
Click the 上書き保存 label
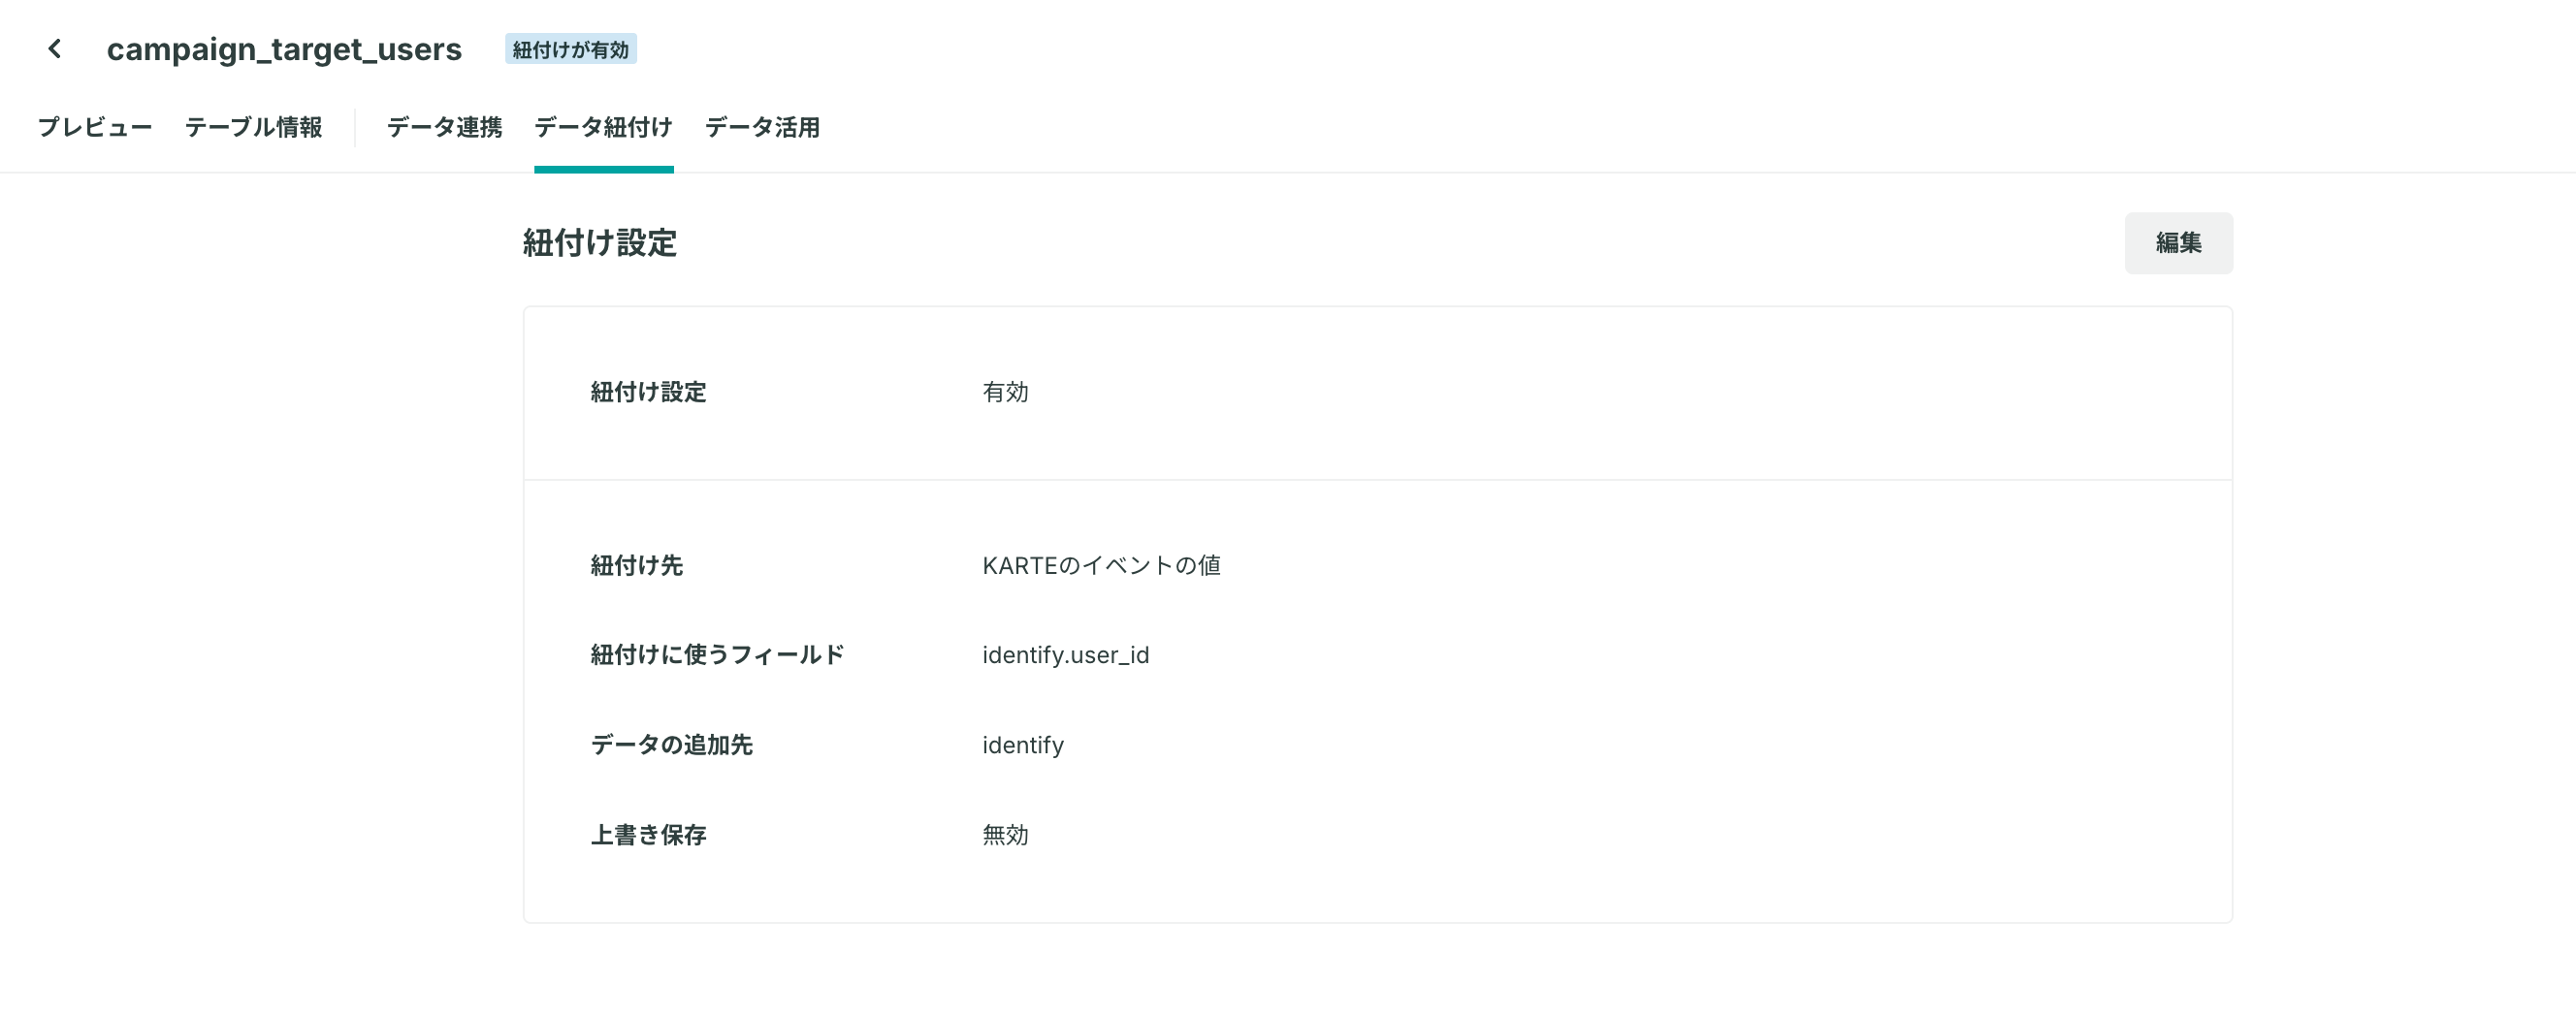[x=648, y=835]
